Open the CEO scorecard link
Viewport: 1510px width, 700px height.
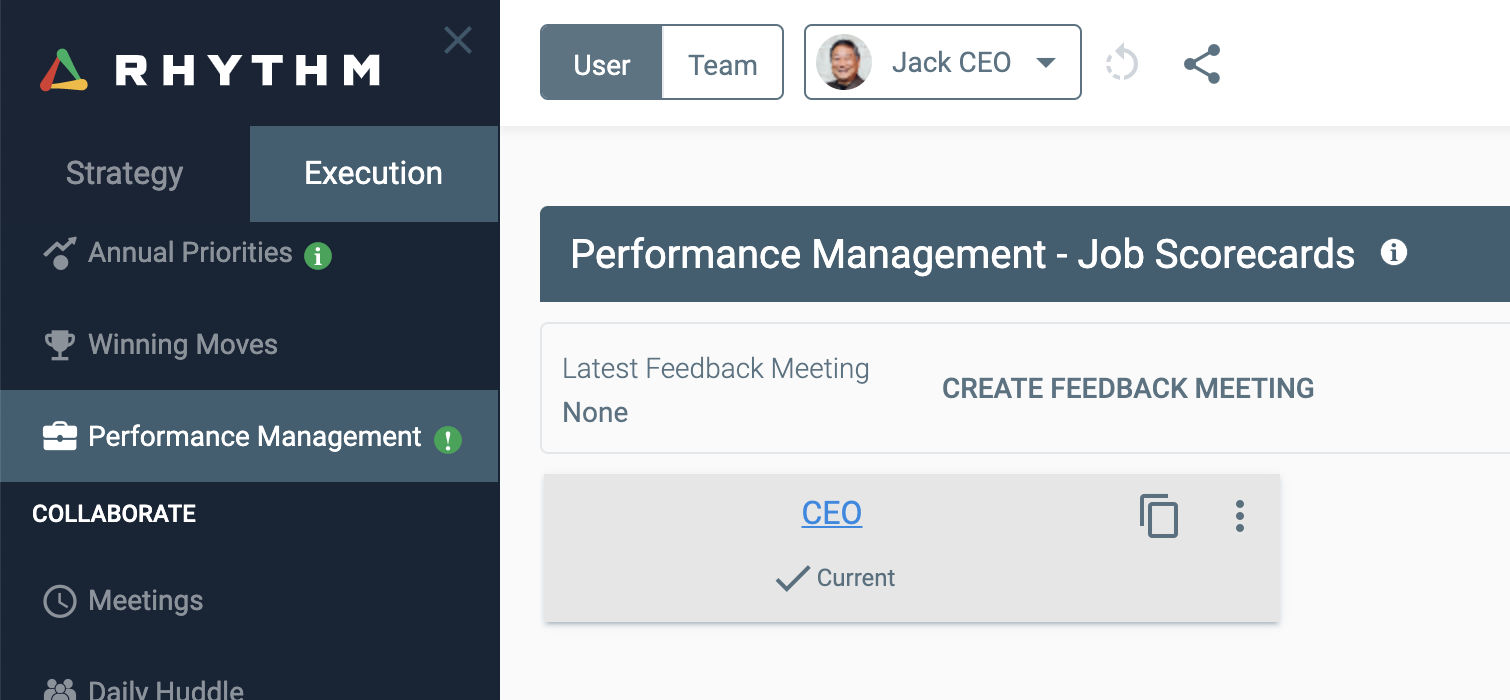tap(831, 513)
